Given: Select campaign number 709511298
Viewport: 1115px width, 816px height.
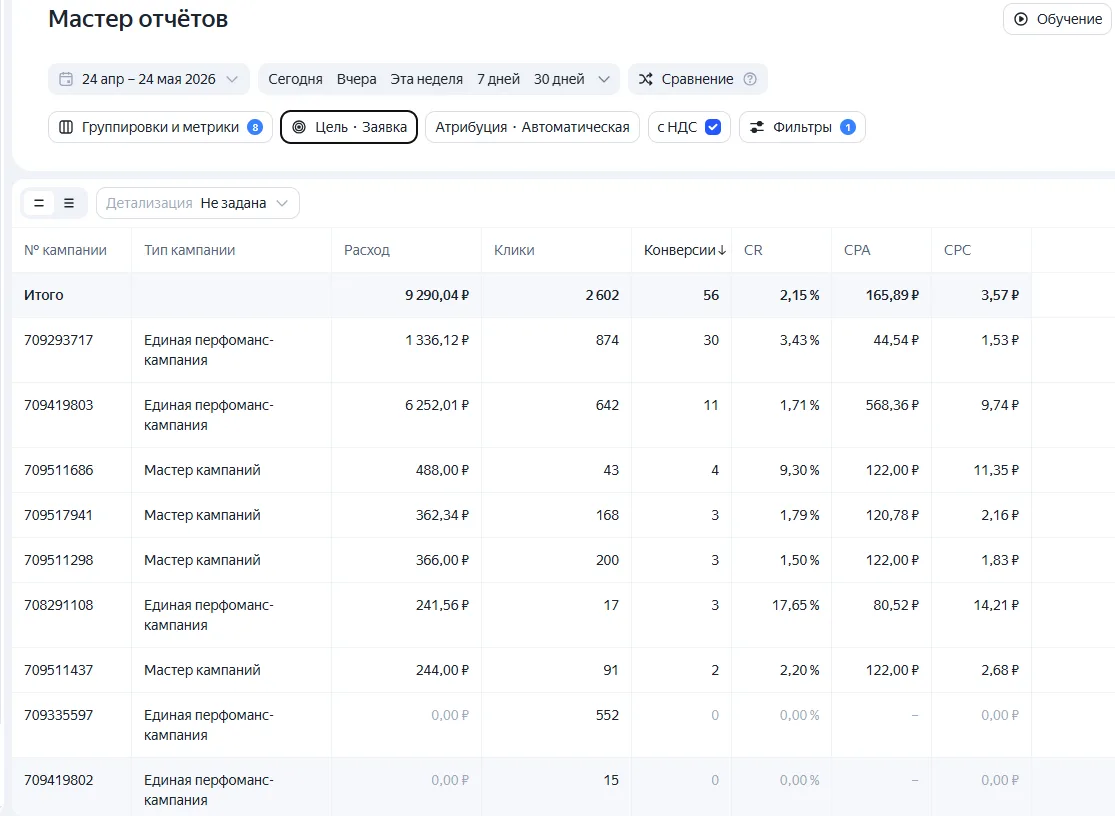Looking at the screenshot, I should point(58,560).
